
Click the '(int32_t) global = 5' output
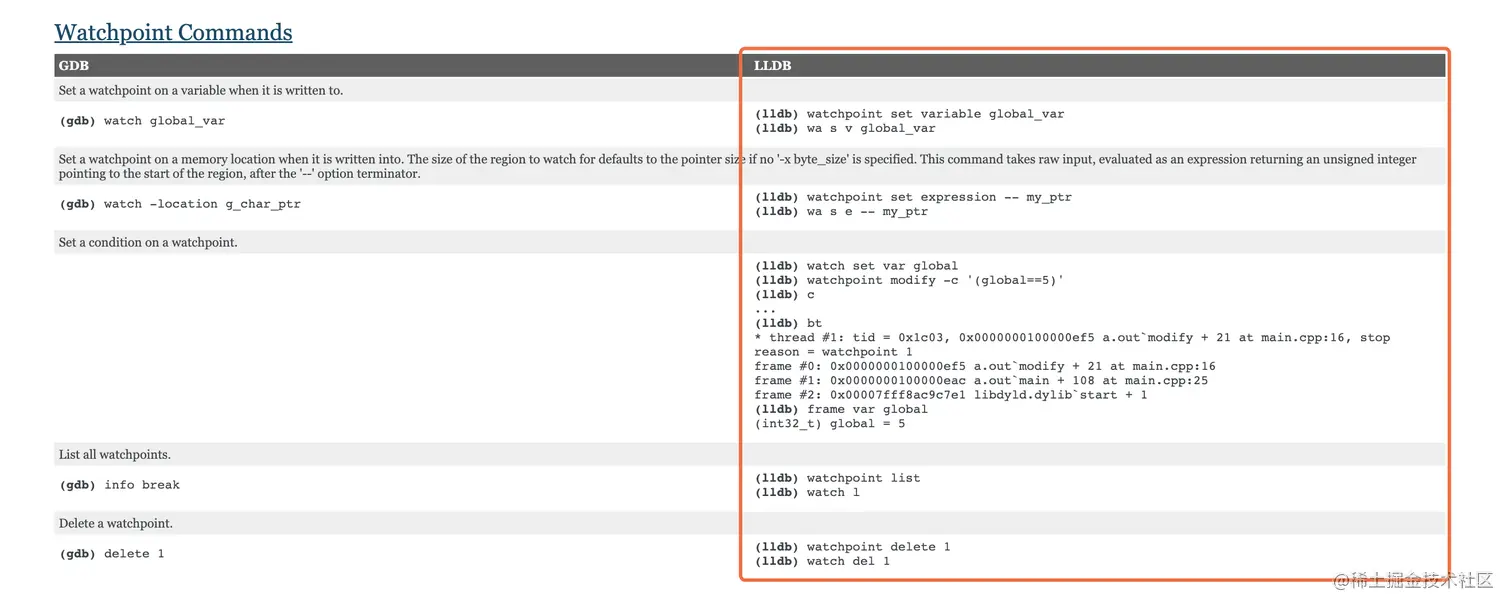829,424
